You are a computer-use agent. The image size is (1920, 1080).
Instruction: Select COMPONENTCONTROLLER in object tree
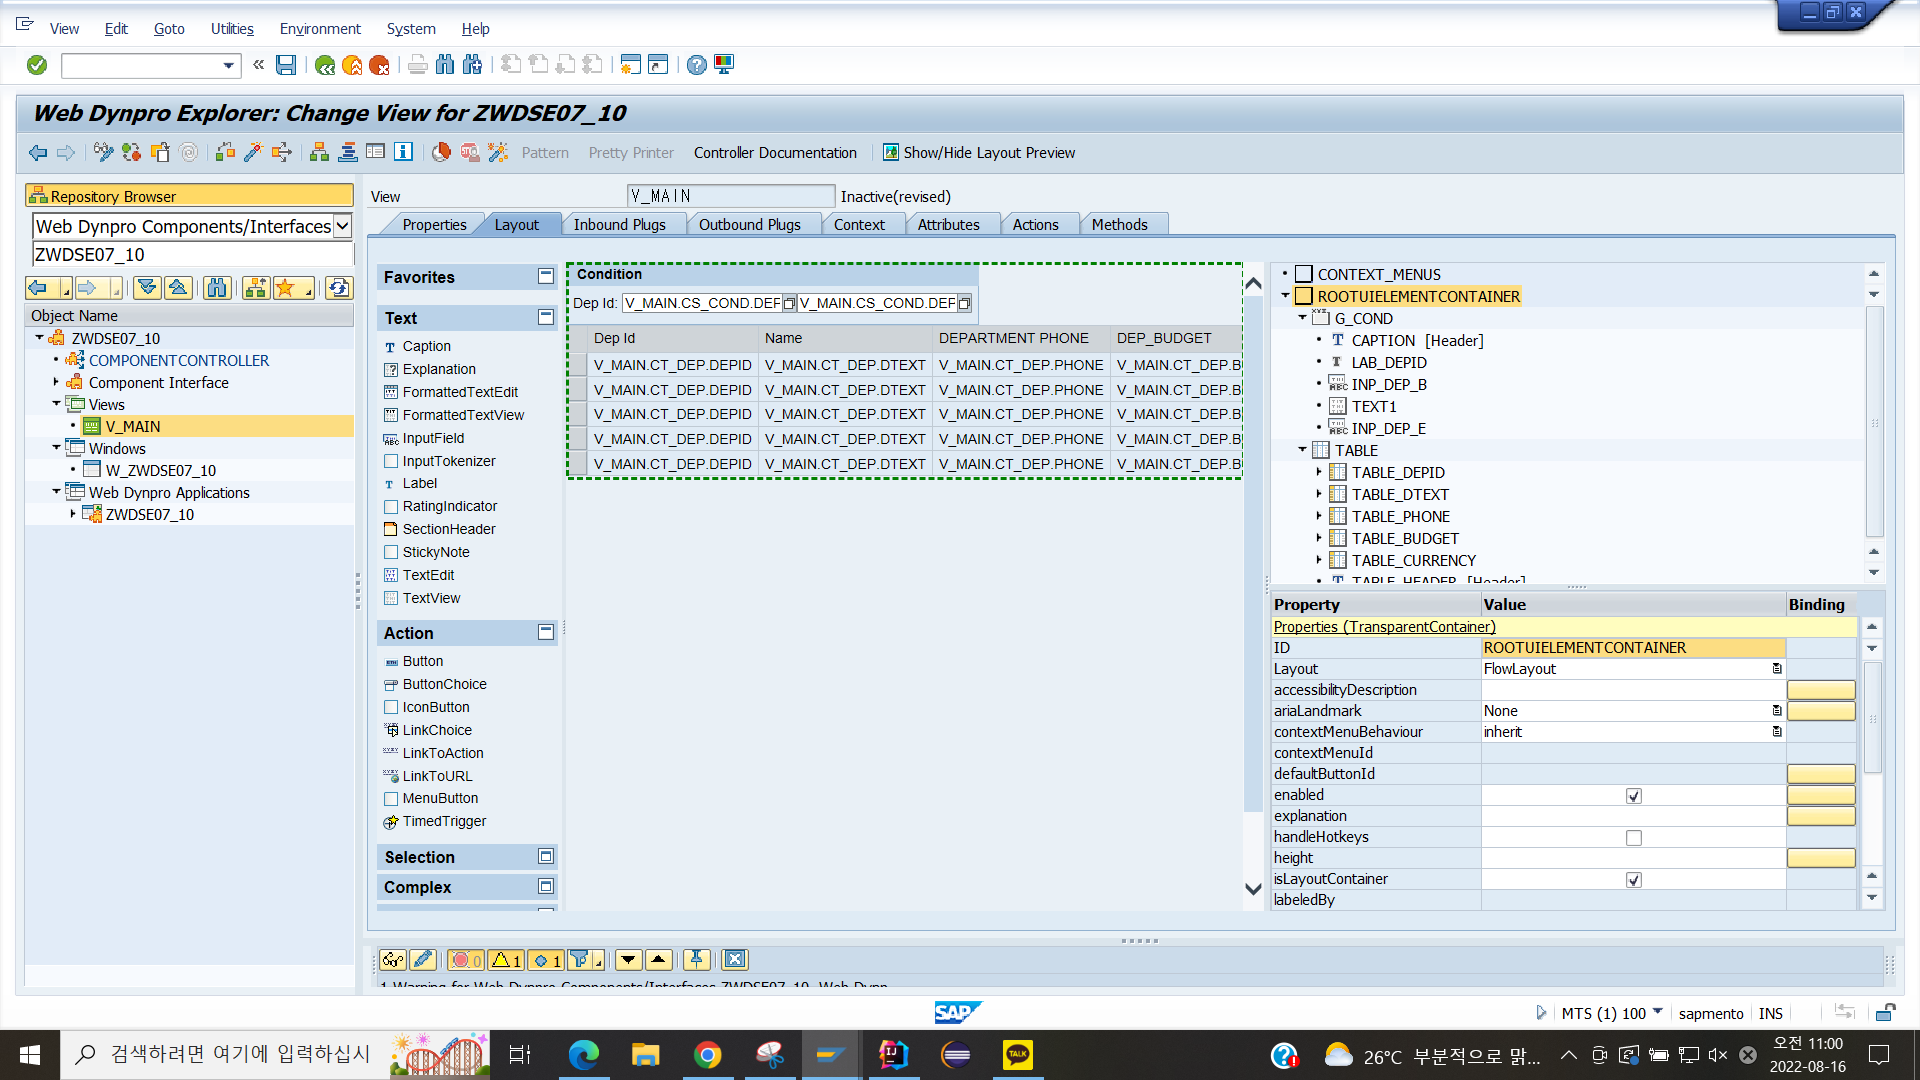pyautogui.click(x=179, y=360)
